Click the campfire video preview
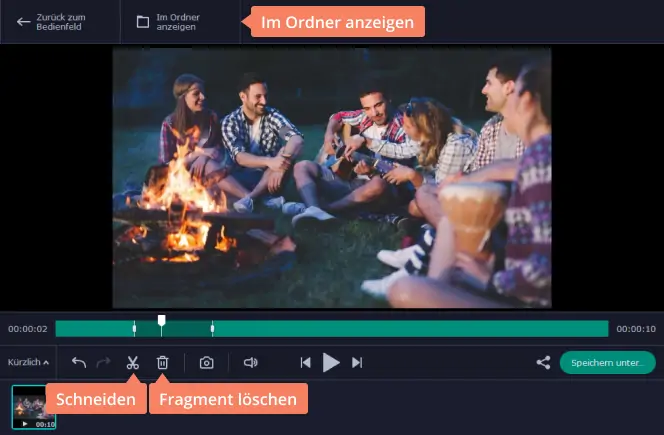 [x=332, y=177]
